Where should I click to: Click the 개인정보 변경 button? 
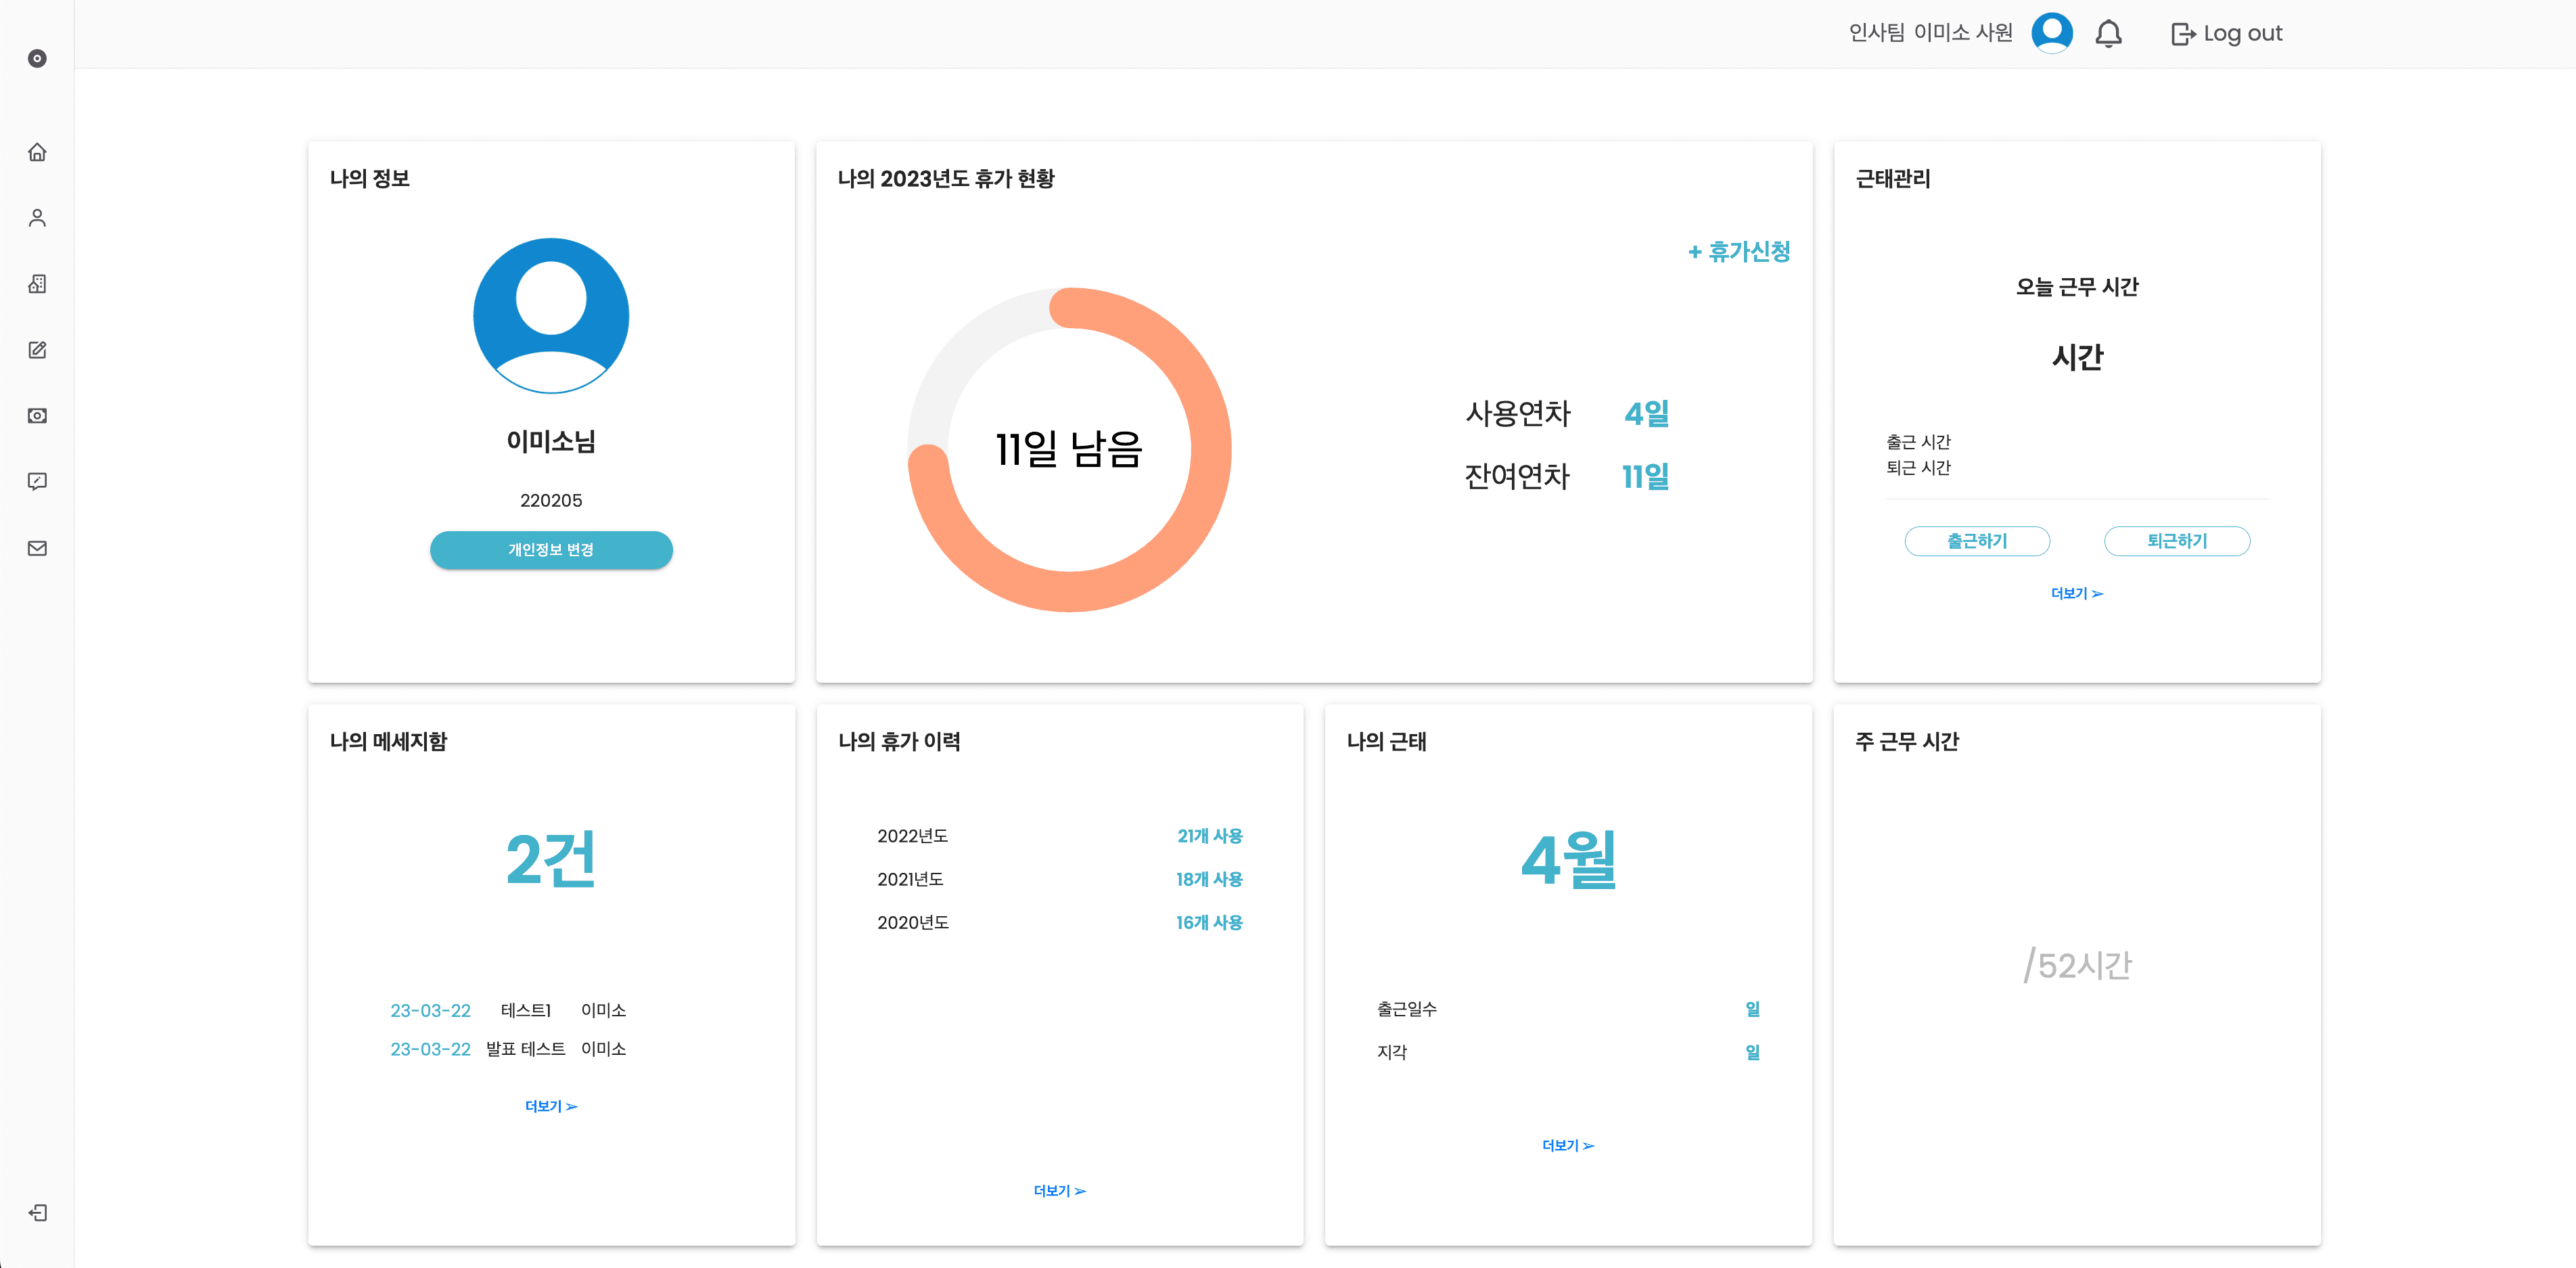coord(551,550)
